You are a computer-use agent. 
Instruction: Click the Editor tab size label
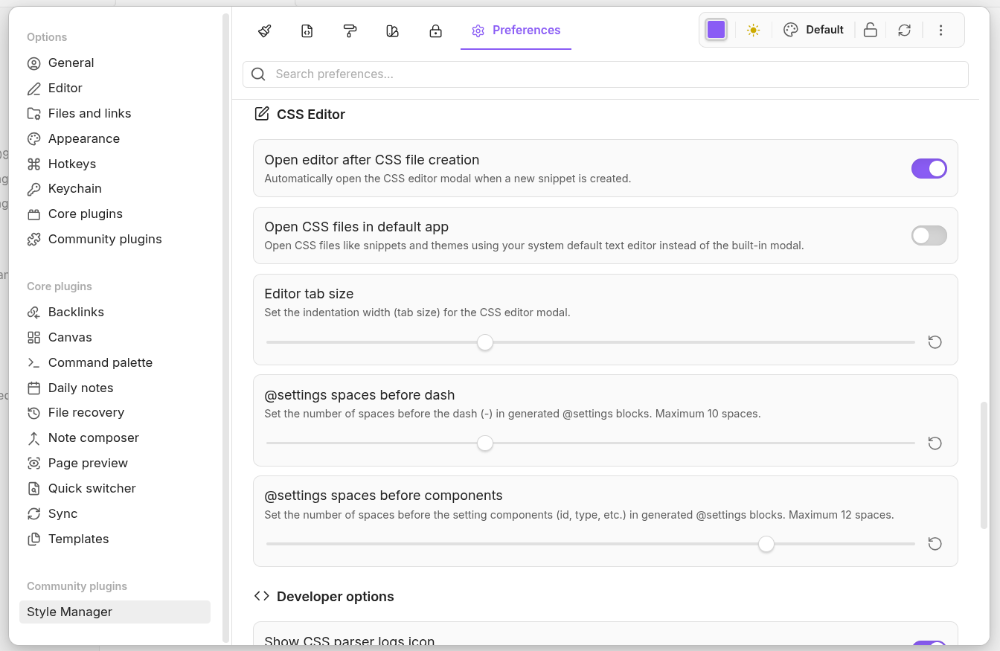309,294
